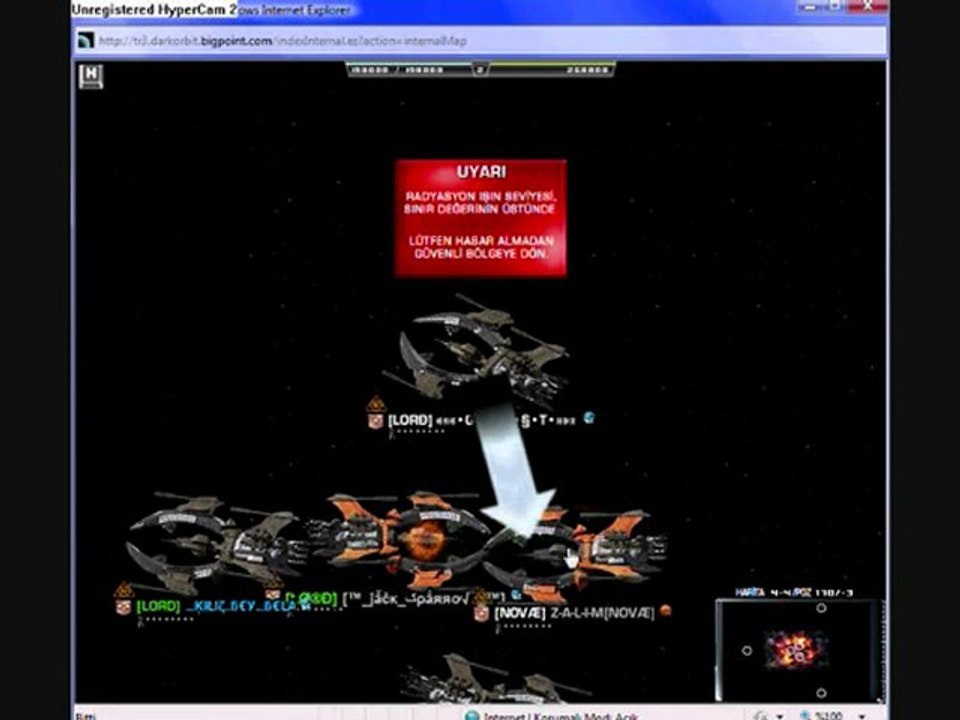The width and height of the screenshot is (960, 720).
Task: Click the Bitti status text in the status bar
Action: tap(85, 716)
